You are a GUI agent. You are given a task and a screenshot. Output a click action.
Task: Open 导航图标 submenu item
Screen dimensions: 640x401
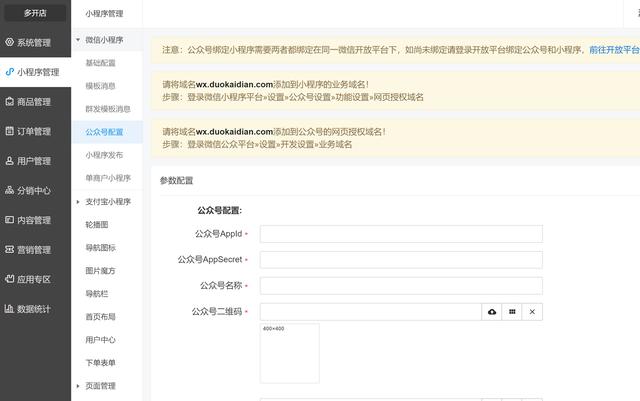[x=100, y=247]
